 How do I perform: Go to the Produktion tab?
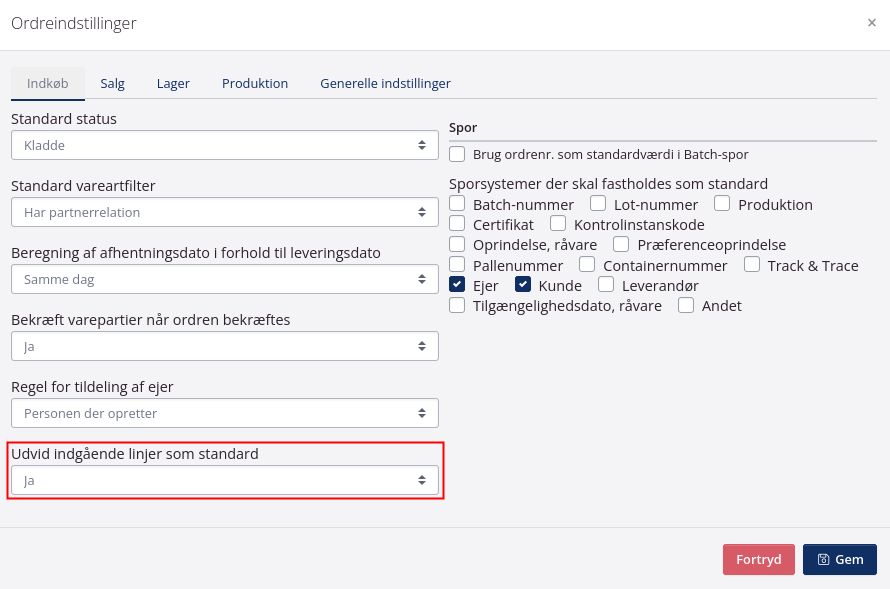tap(255, 83)
